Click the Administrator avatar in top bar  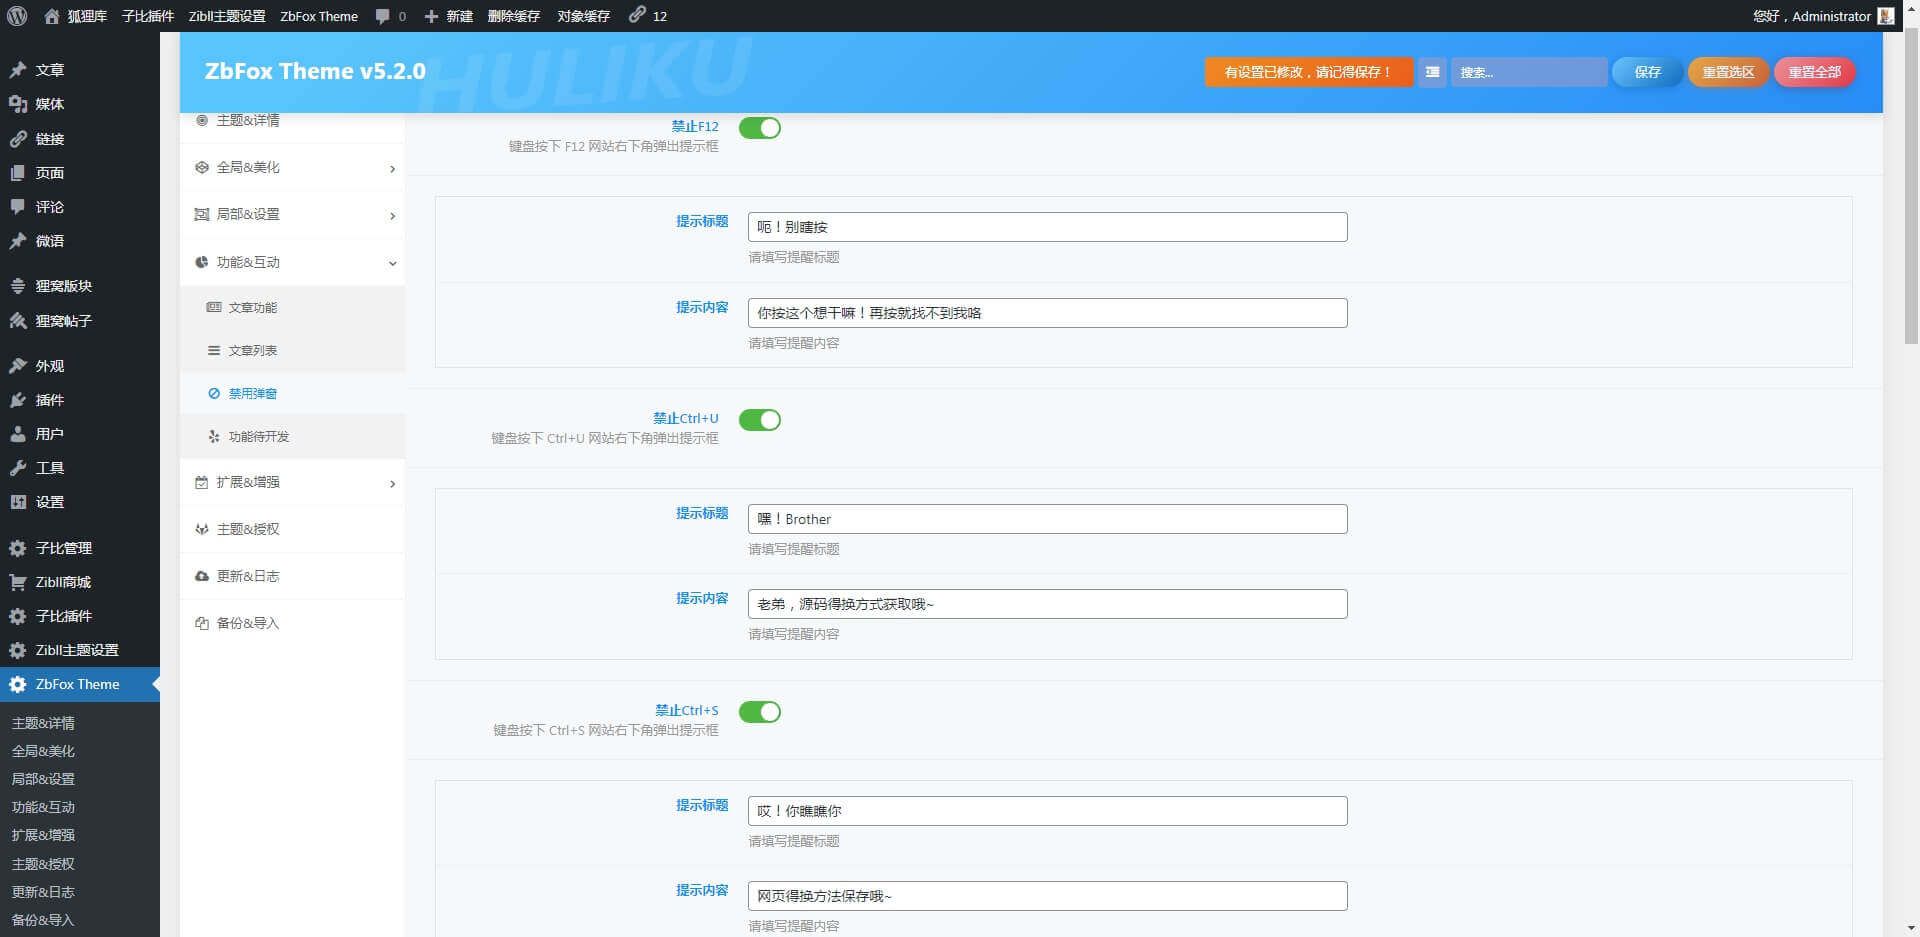point(1886,16)
